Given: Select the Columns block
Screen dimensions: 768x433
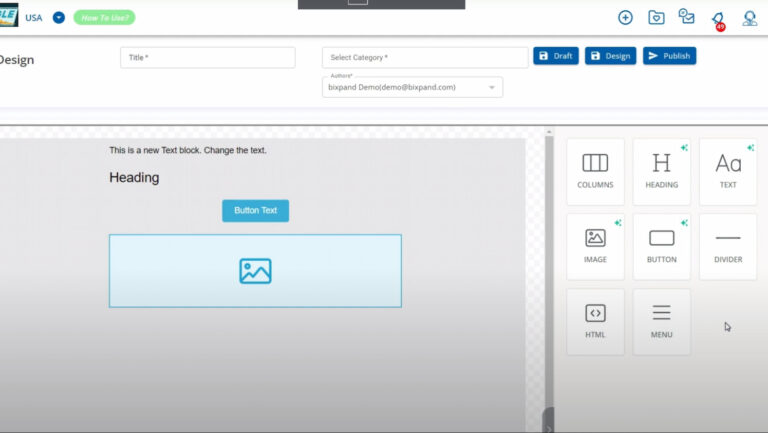Looking at the screenshot, I should [x=595, y=171].
